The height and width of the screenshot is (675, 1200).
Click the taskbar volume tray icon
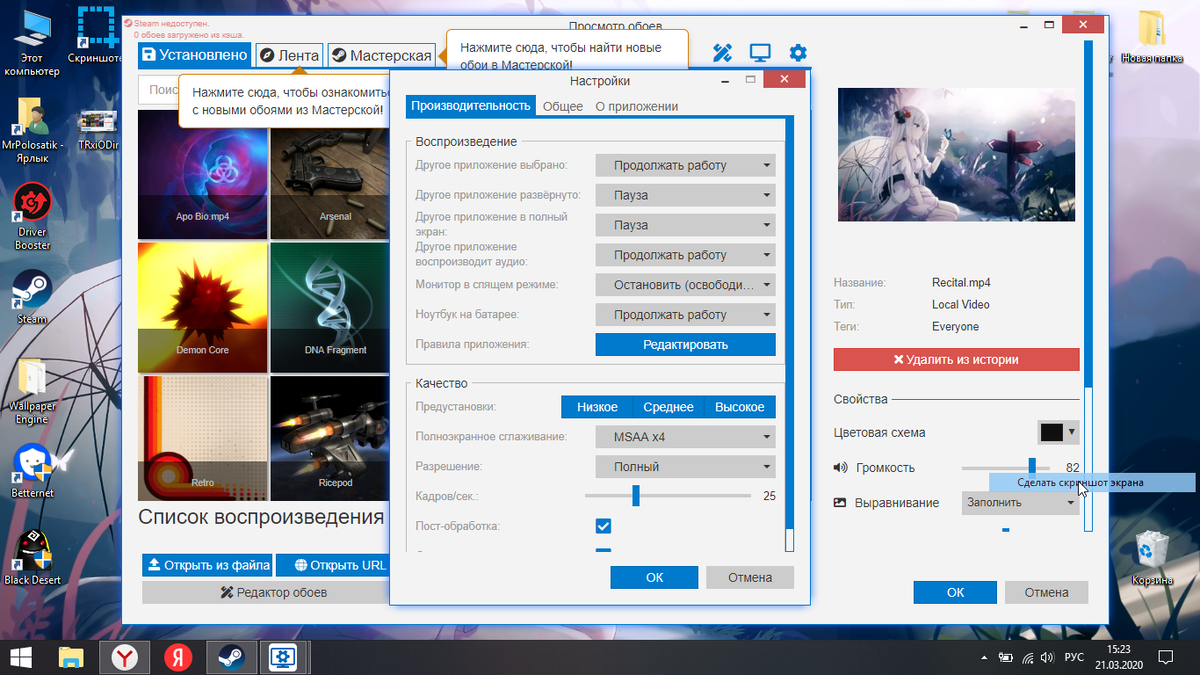[x=1046, y=657]
